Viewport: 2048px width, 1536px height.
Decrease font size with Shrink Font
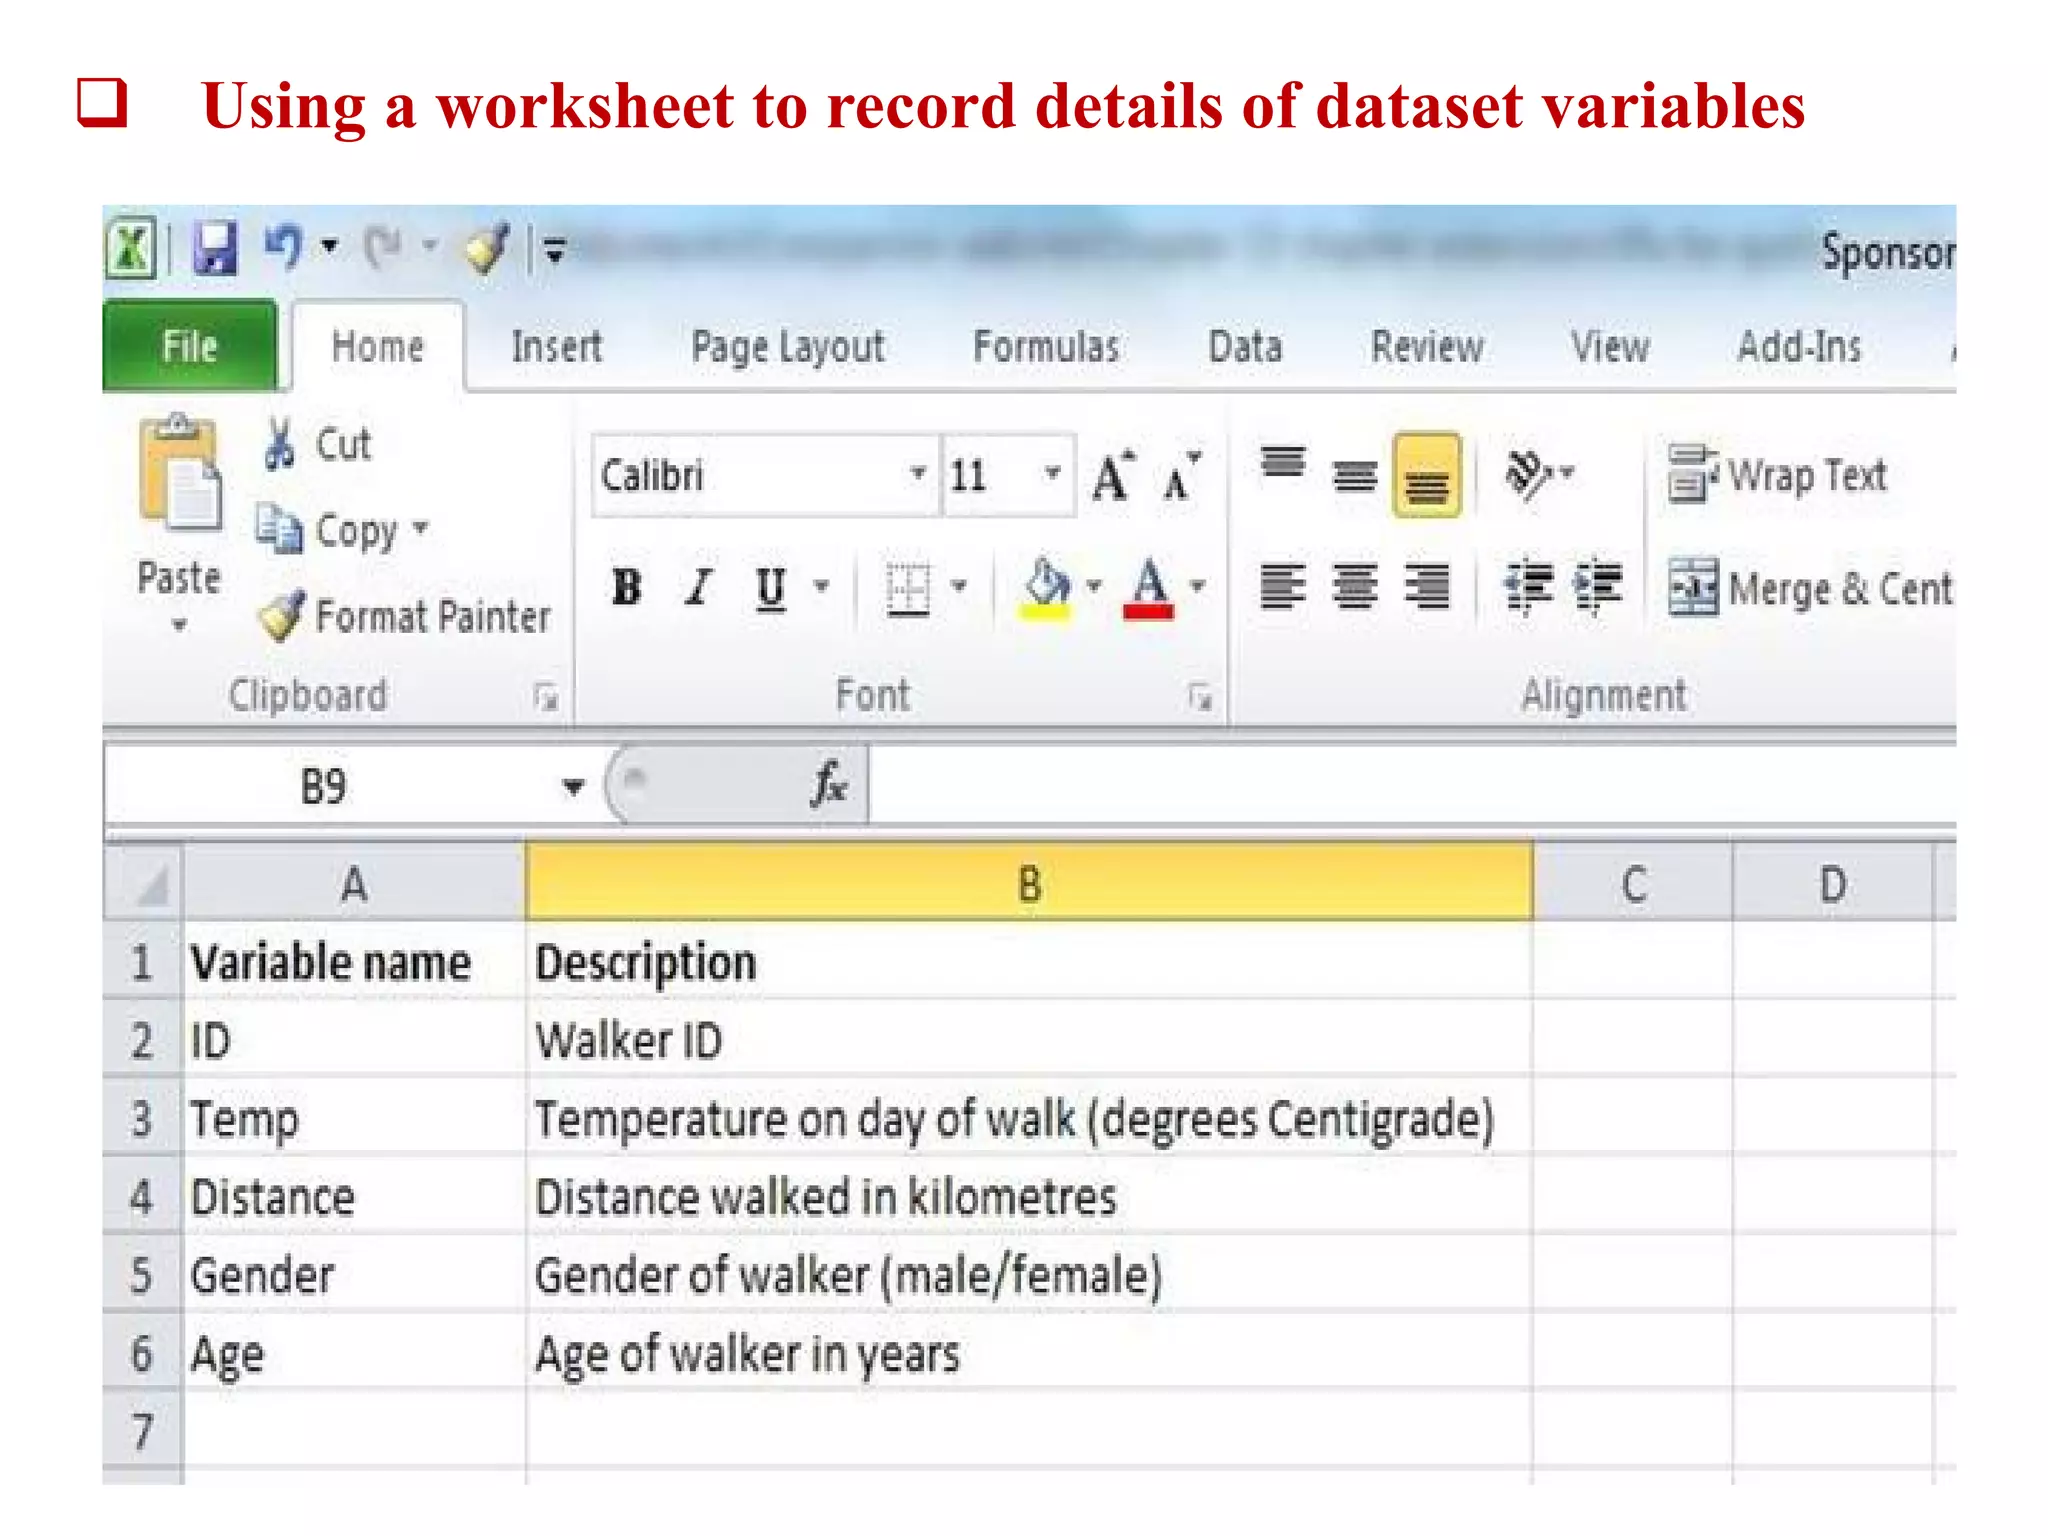pyautogui.click(x=1181, y=476)
